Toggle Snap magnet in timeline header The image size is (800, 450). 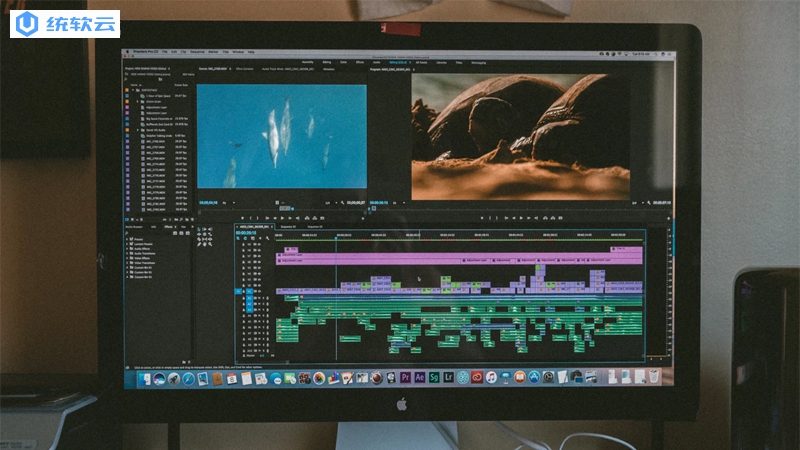click(x=245, y=238)
